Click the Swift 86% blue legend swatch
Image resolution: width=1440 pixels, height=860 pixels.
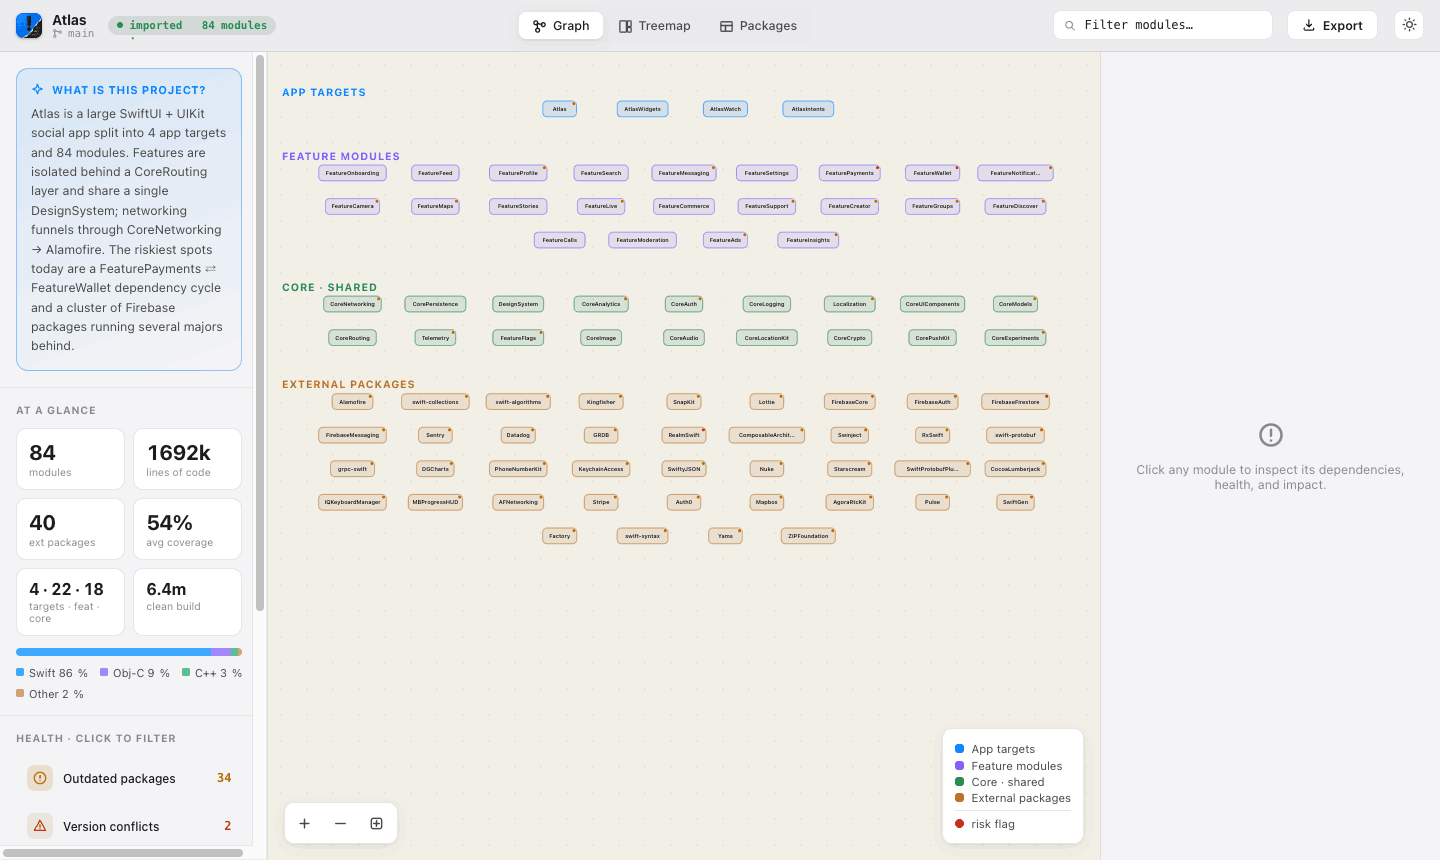20,673
